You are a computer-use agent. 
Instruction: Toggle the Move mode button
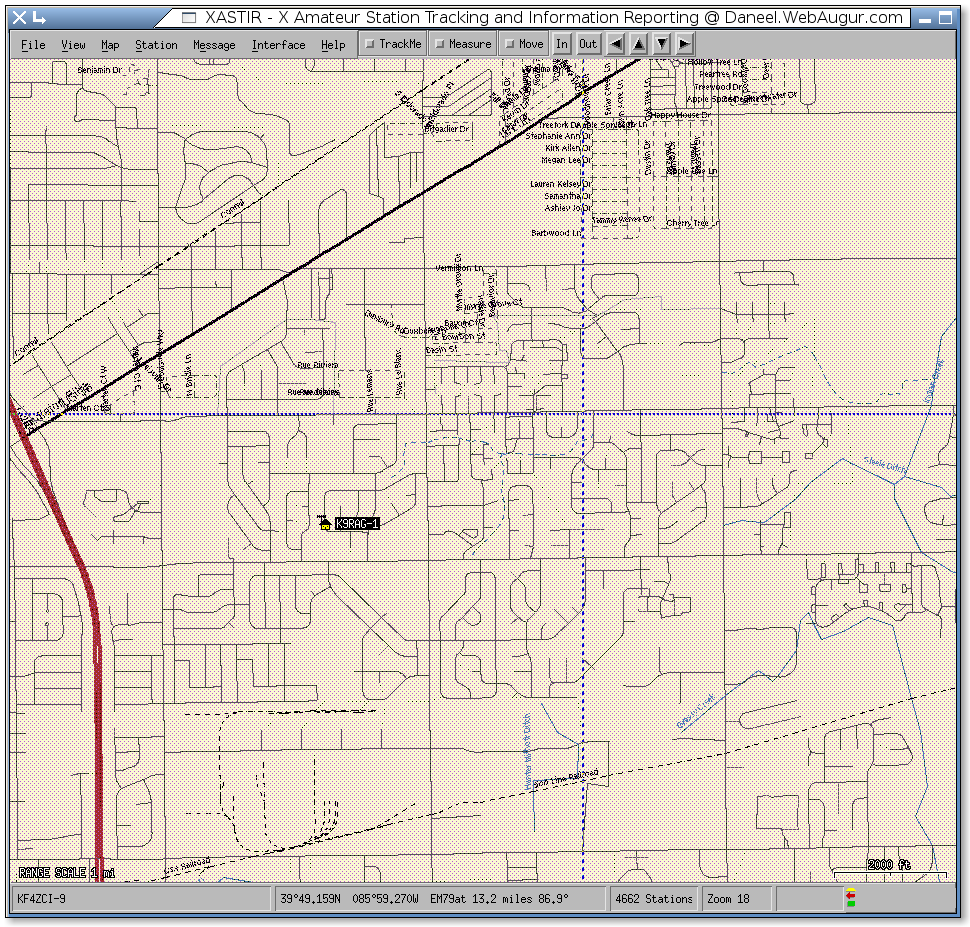(x=524, y=44)
